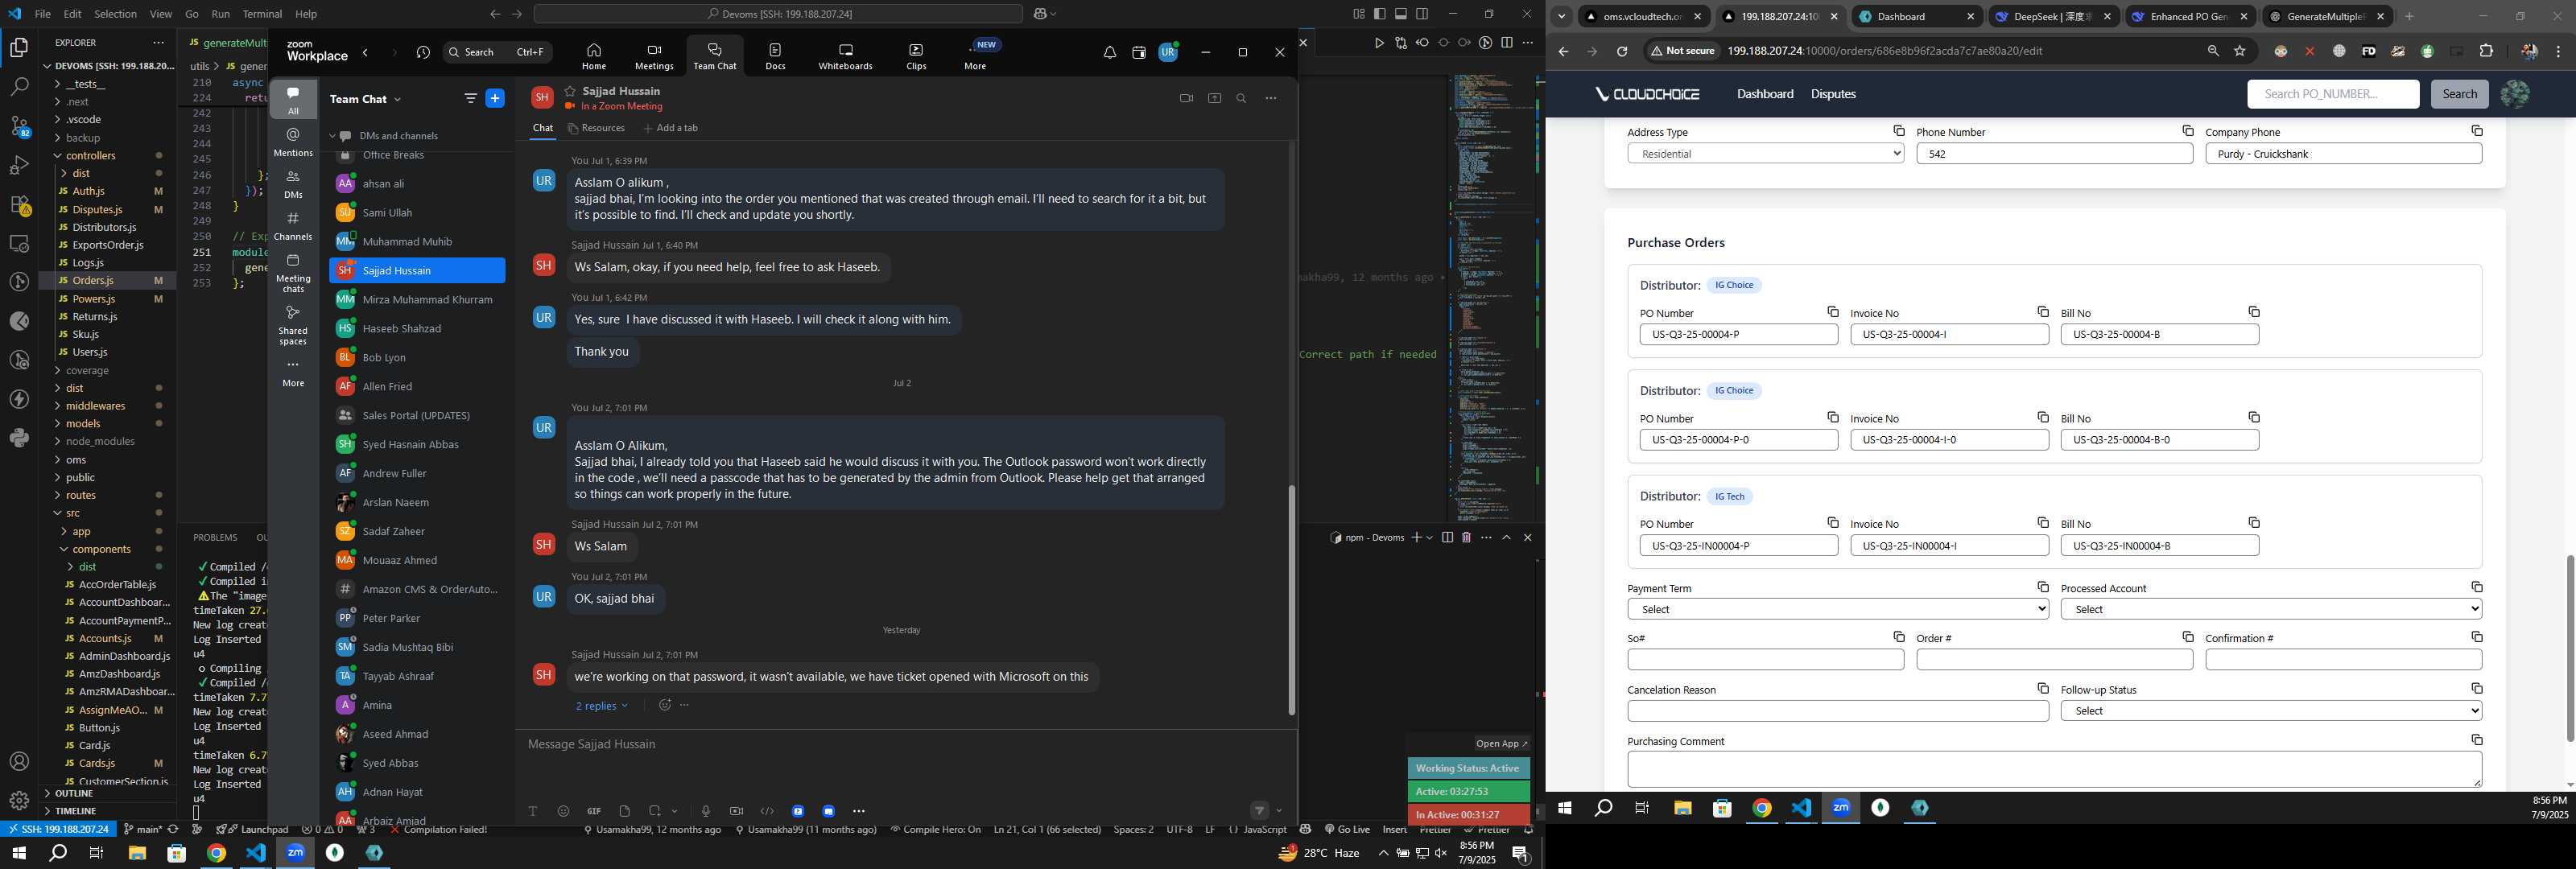Copy PO Number US-Q3-25-00004-P

click(x=1833, y=312)
